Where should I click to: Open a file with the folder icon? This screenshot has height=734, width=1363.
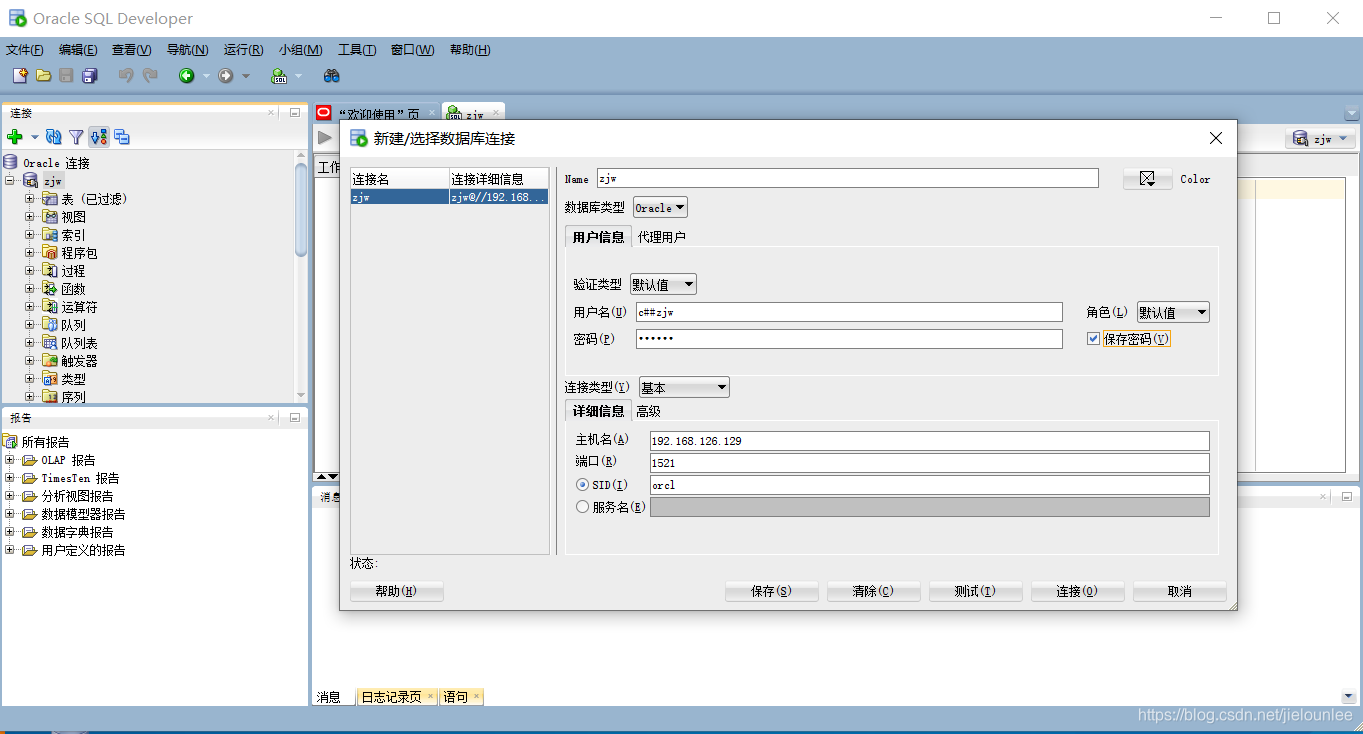point(43,76)
